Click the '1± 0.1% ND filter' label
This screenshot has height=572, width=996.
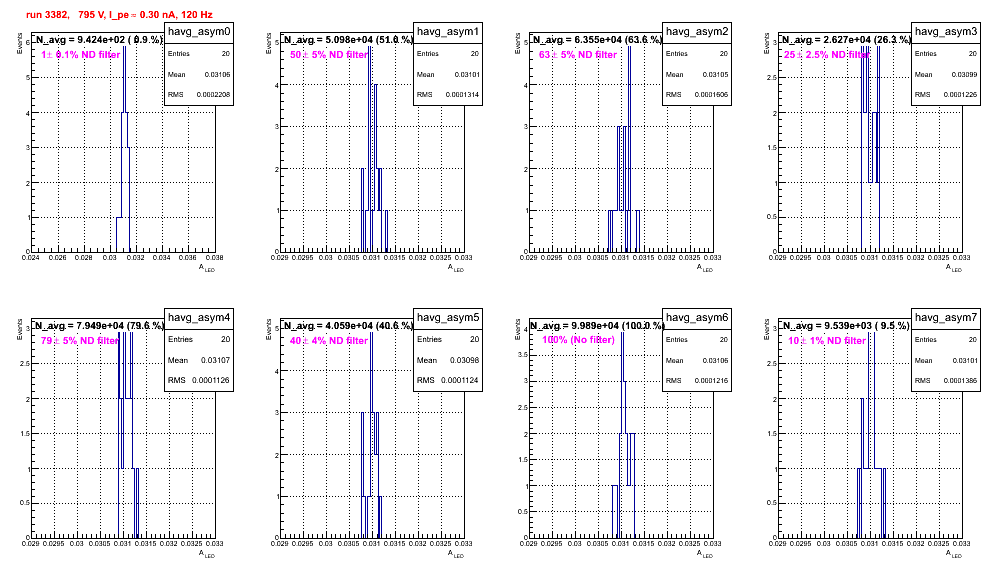tap(81, 55)
